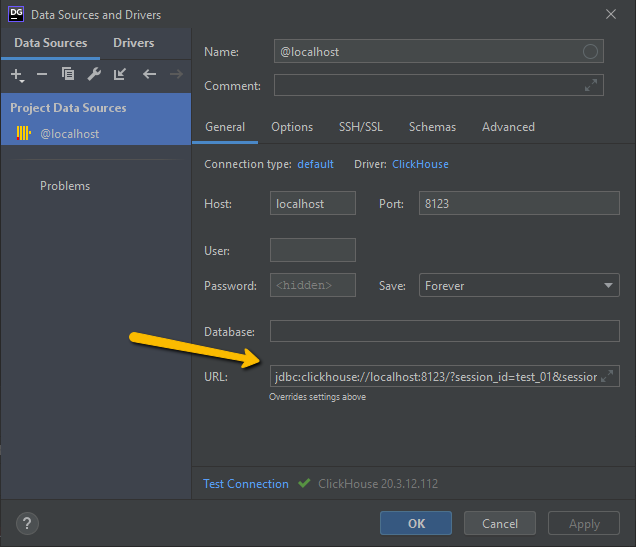636x547 pixels.
Task: Expand the URL field with the expand icon
Action: point(606,377)
